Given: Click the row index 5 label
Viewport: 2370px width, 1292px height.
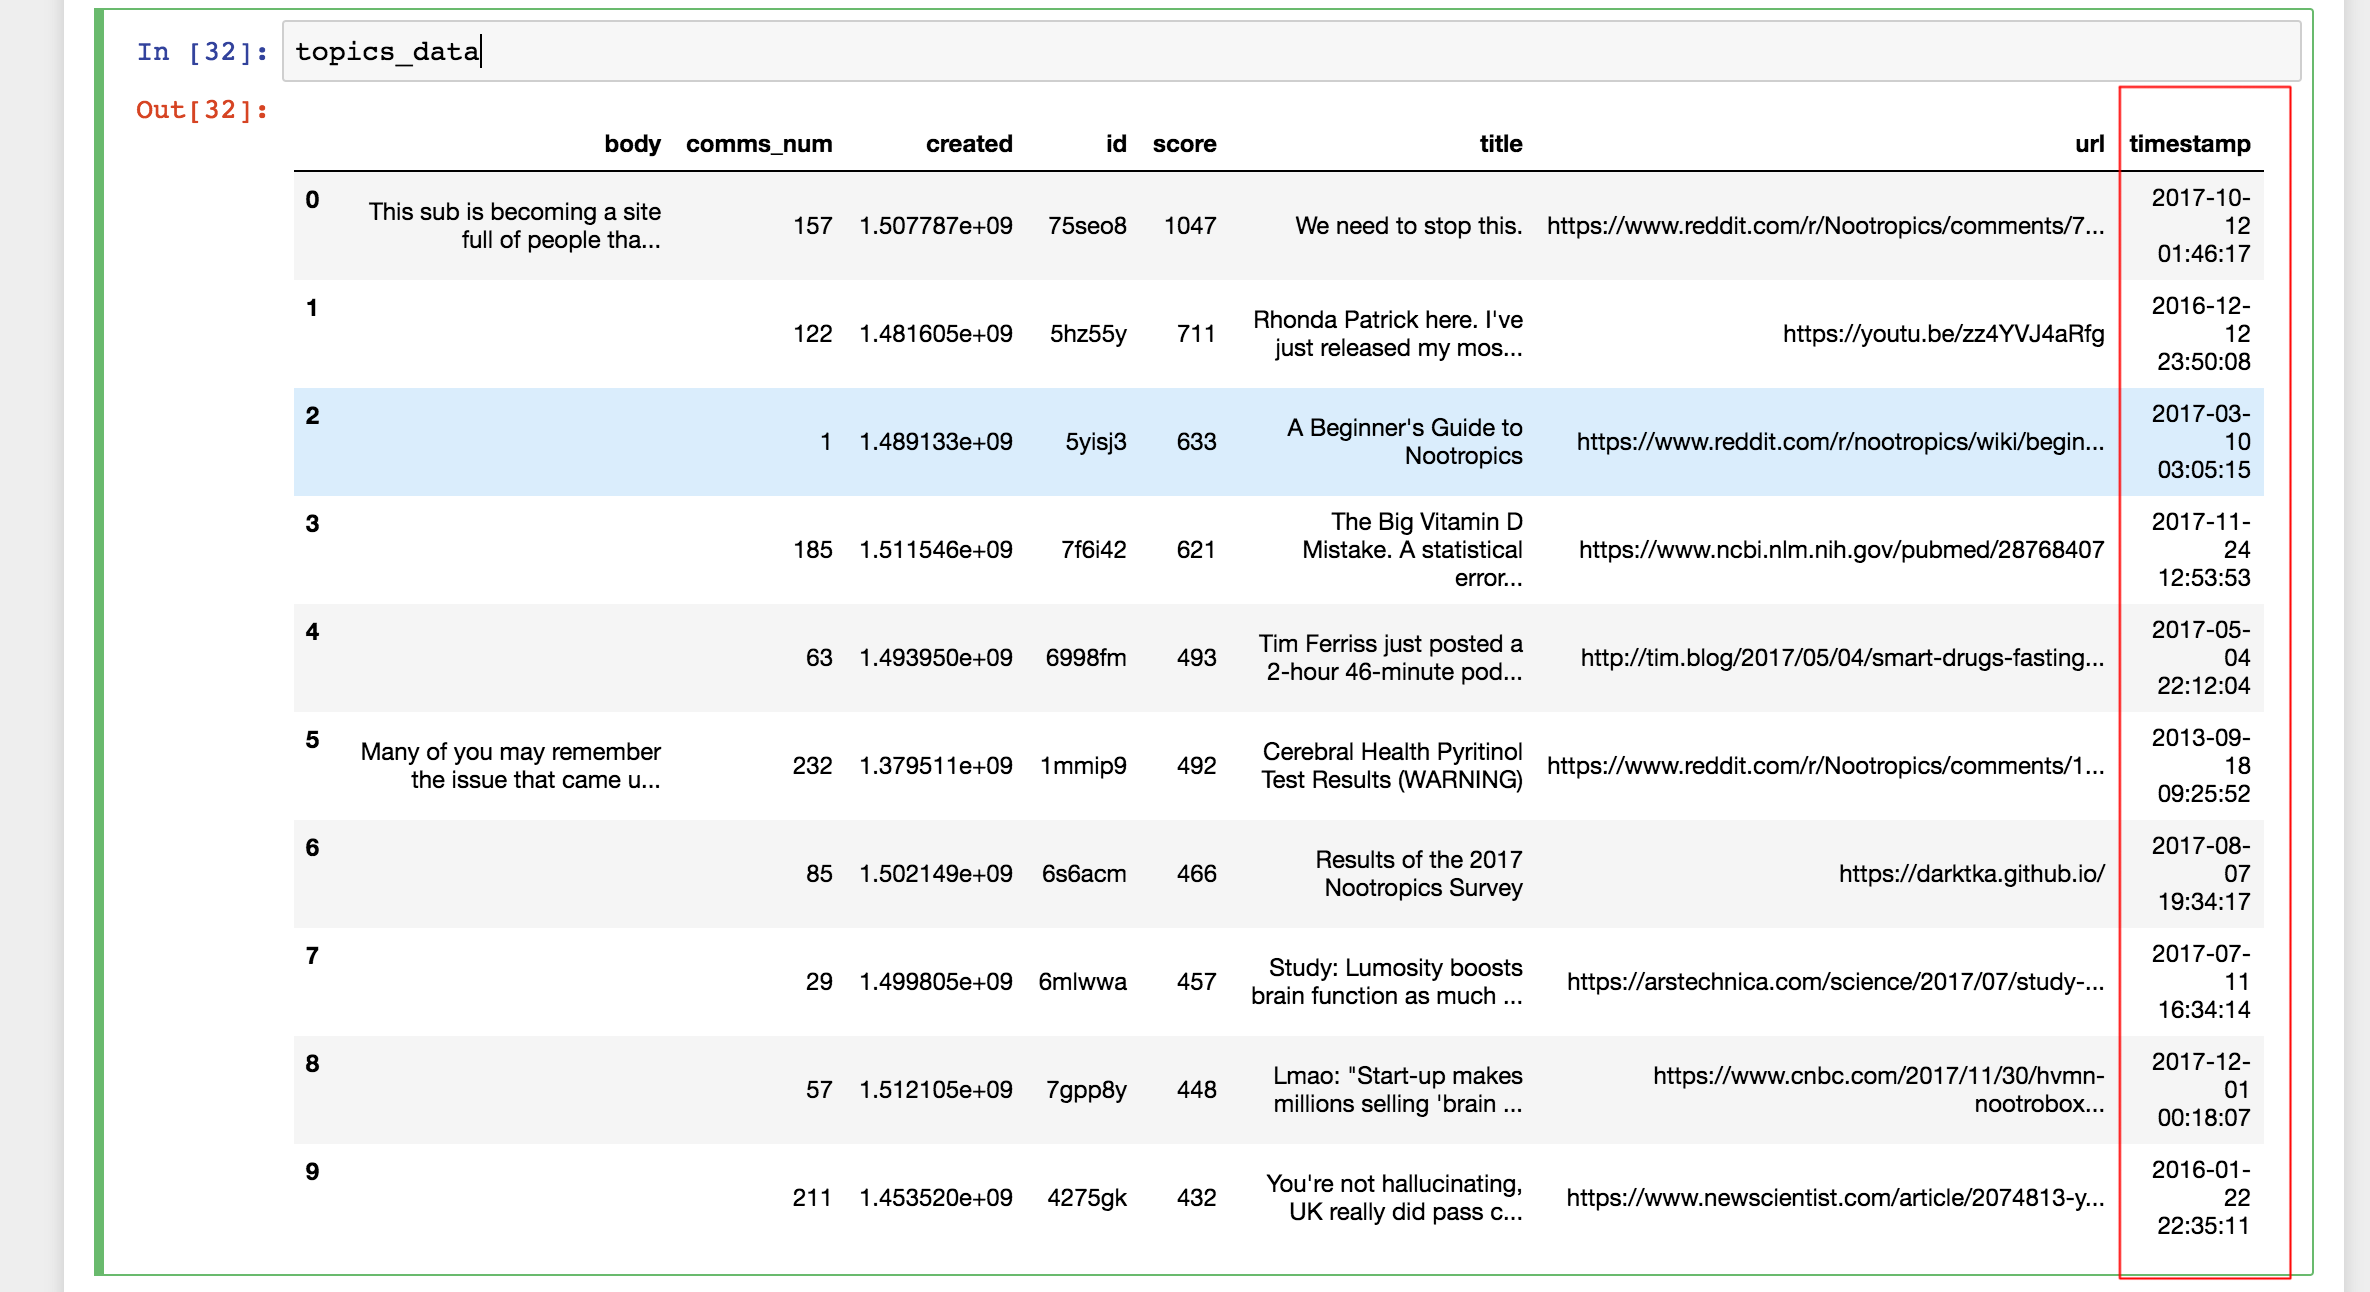Looking at the screenshot, I should (313, 739).
